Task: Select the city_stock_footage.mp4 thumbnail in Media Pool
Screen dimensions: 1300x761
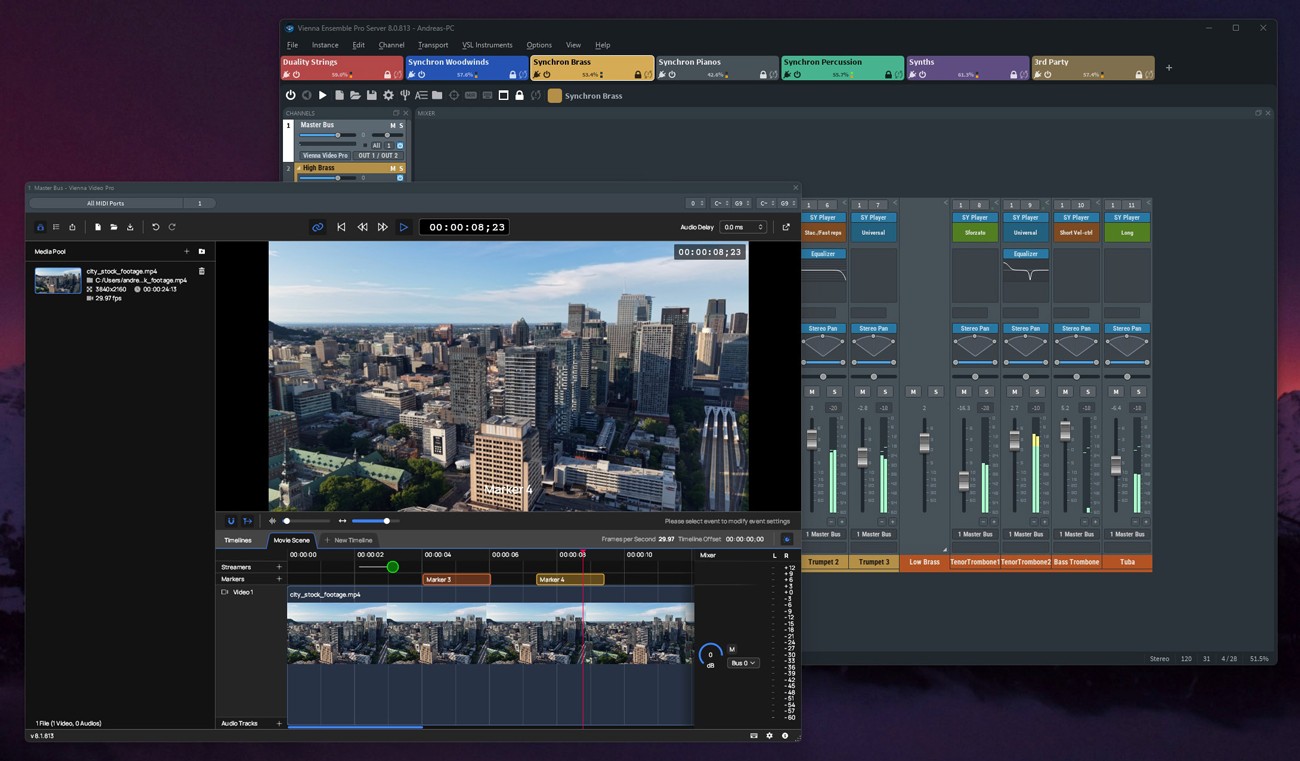Action: coord(58,280)
